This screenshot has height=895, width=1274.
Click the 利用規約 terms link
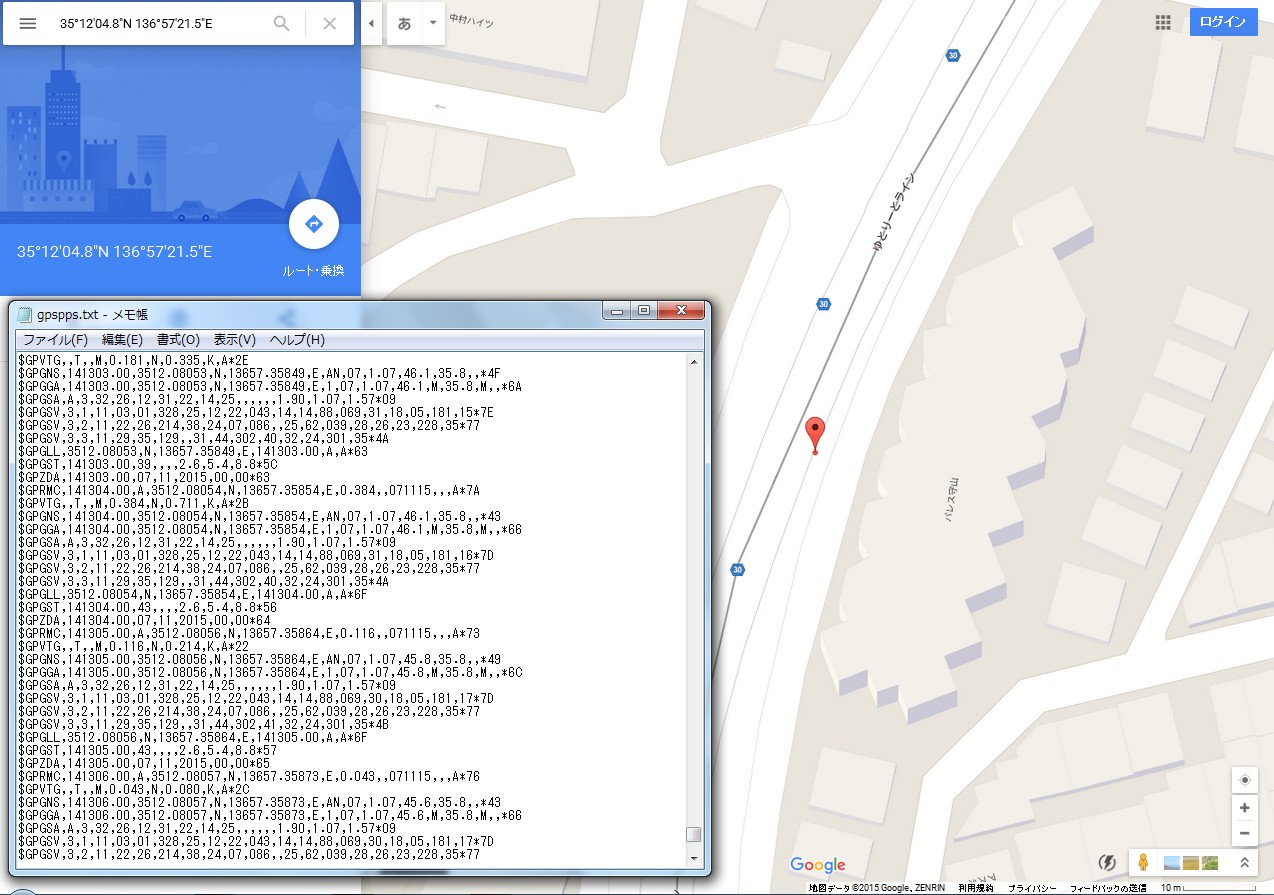coord(975,888)
